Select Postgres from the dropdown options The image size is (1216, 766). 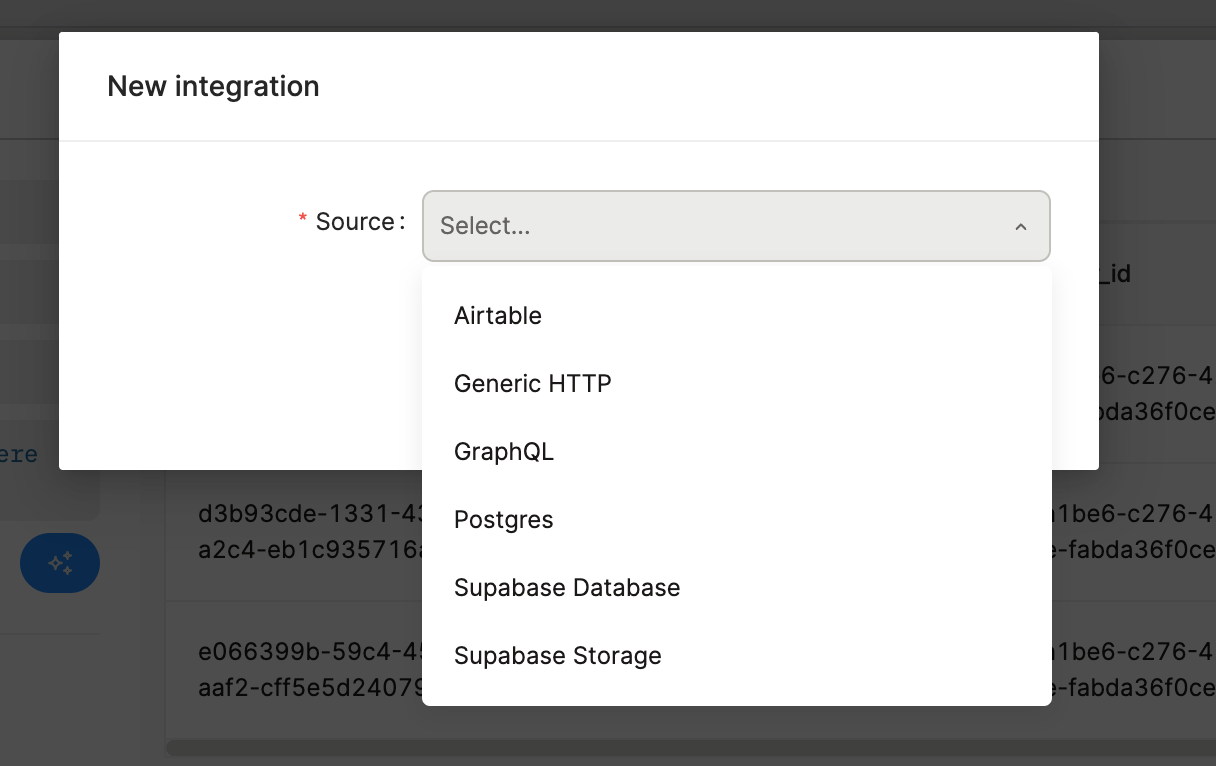click(503, 520)
